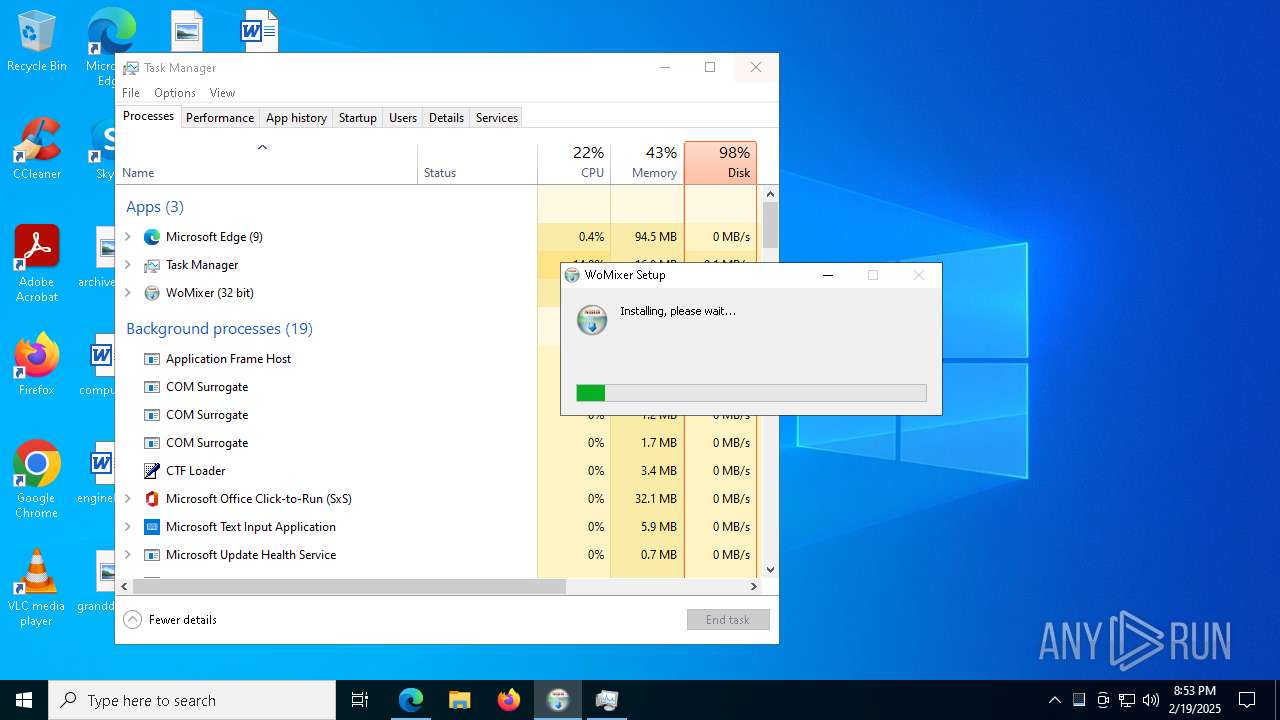1280x720 pixels.
Task: Open notification center icon
Action: tap(1247, 700)
